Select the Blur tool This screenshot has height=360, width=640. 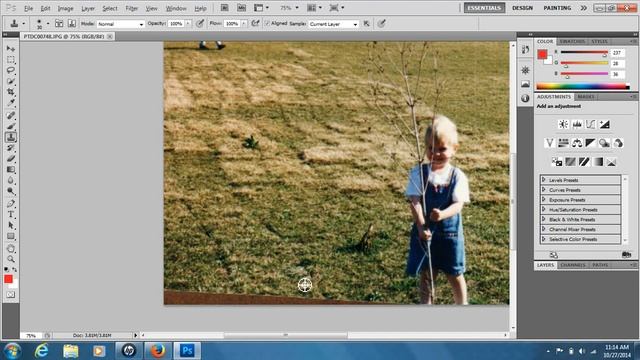(x=11, y=180)
